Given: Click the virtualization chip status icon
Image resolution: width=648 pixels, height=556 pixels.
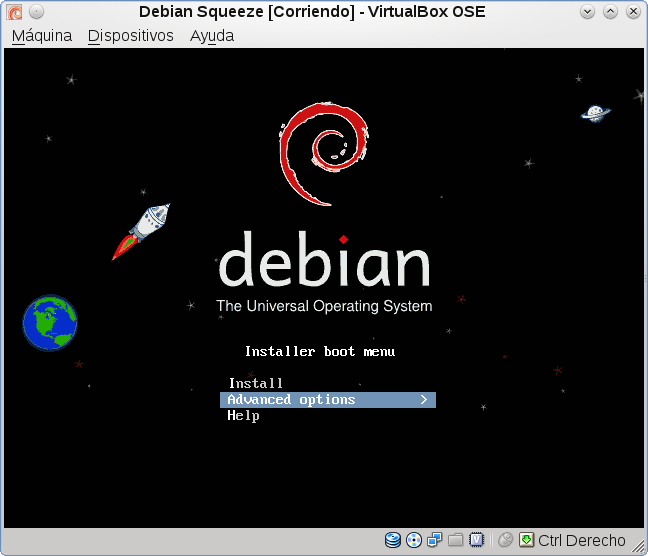Looking at the screenshot, I should click(476, 540).
